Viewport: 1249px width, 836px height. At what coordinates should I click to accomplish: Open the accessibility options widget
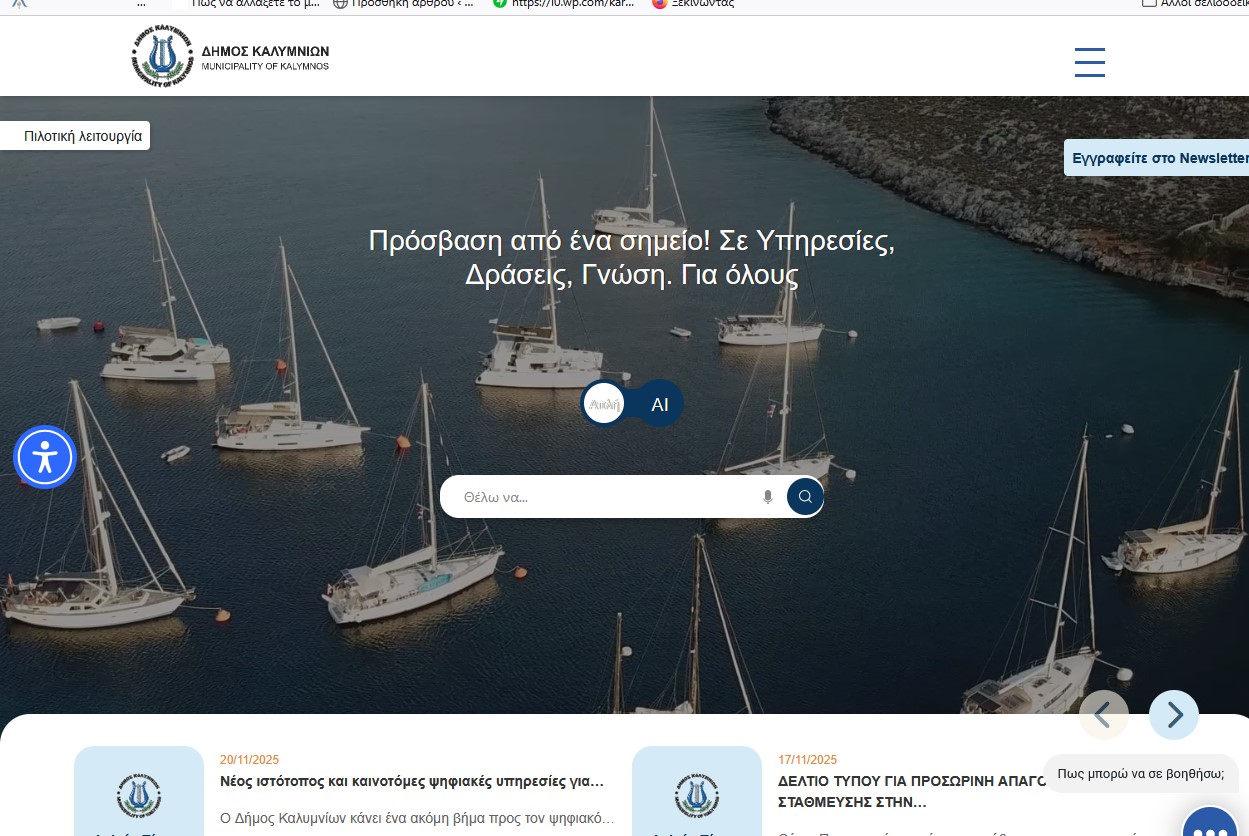click(45, 457)
